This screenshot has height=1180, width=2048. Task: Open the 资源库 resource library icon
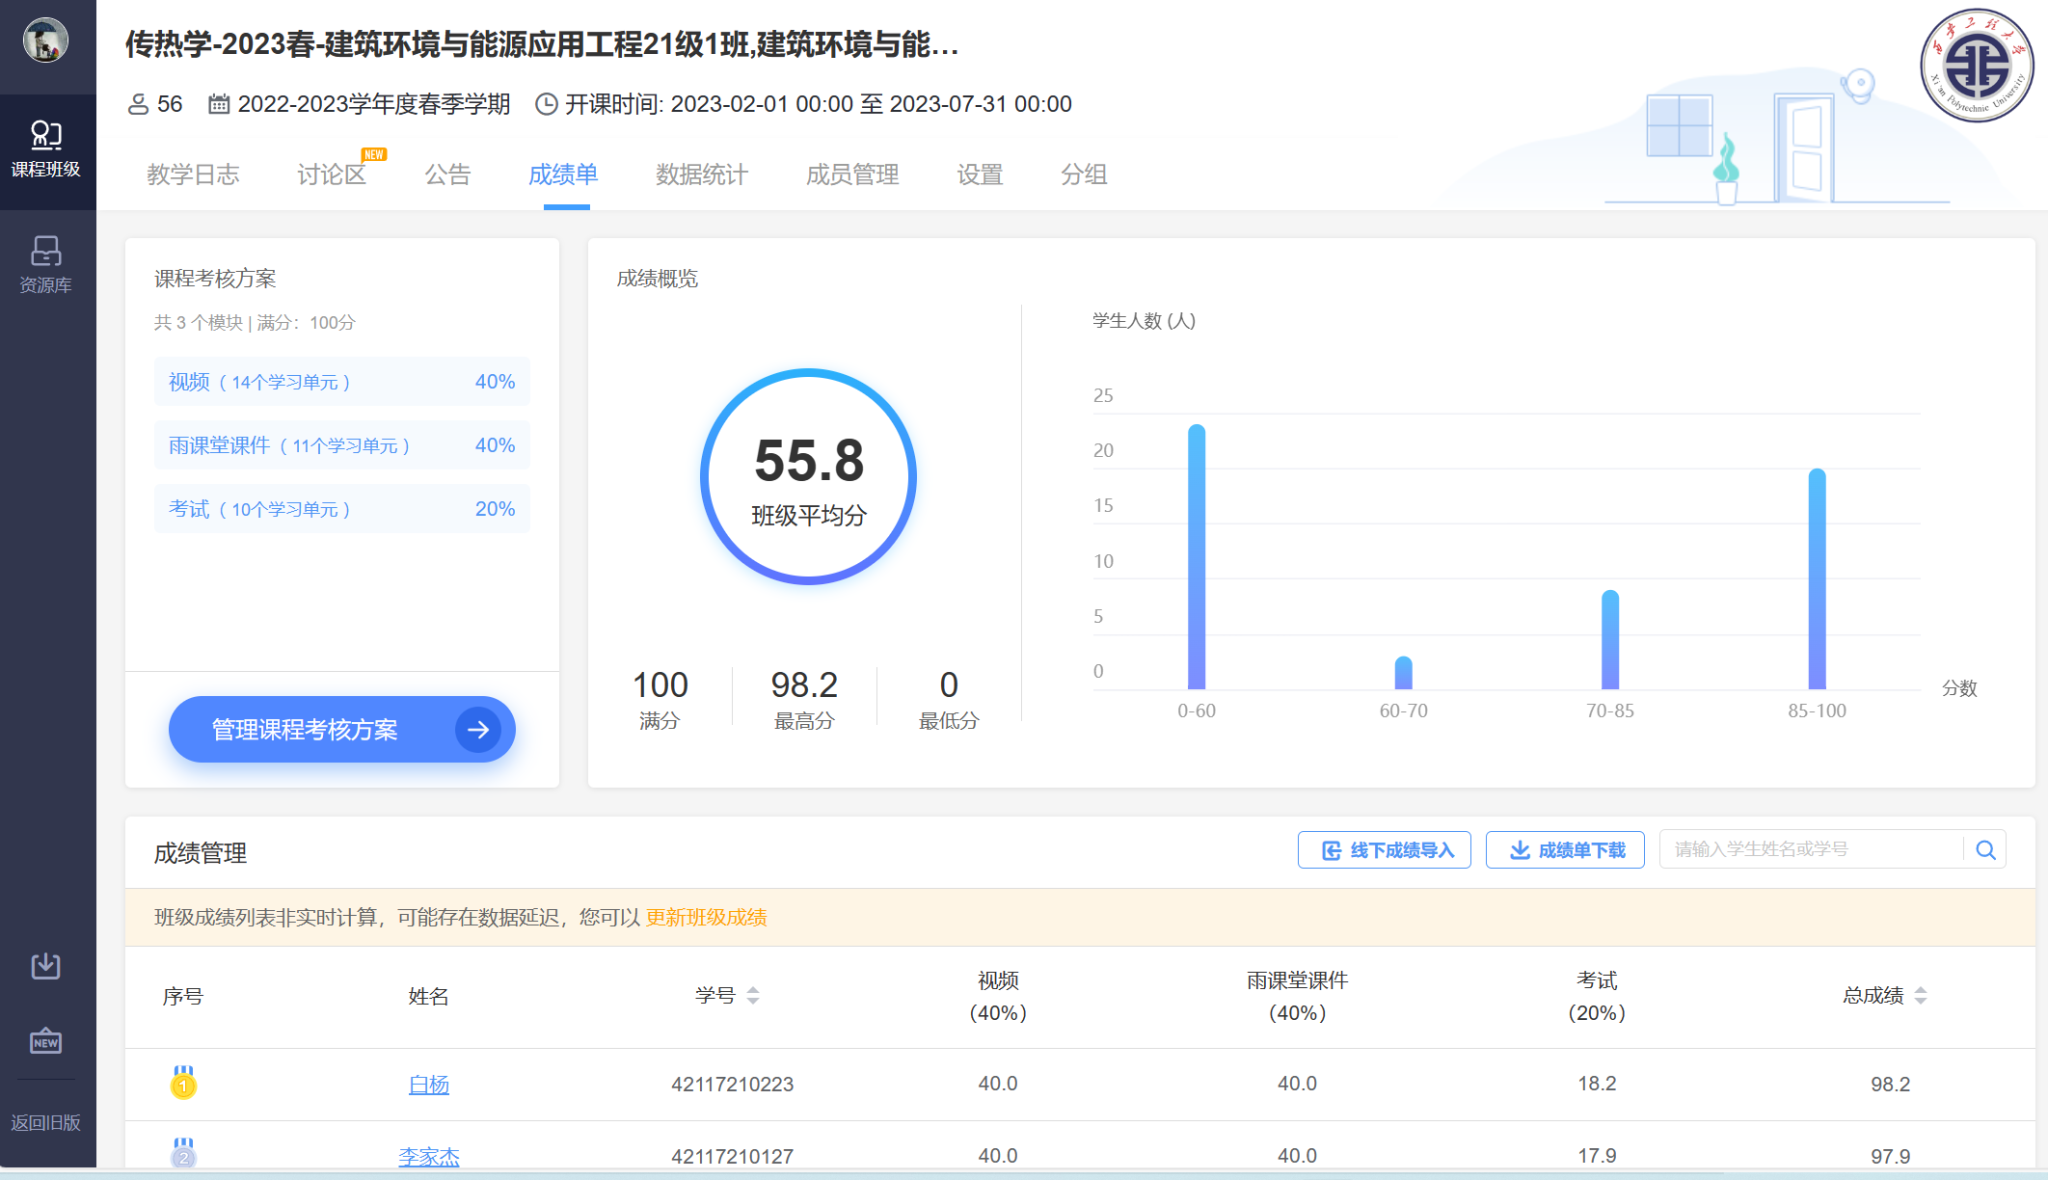(46, 264)
